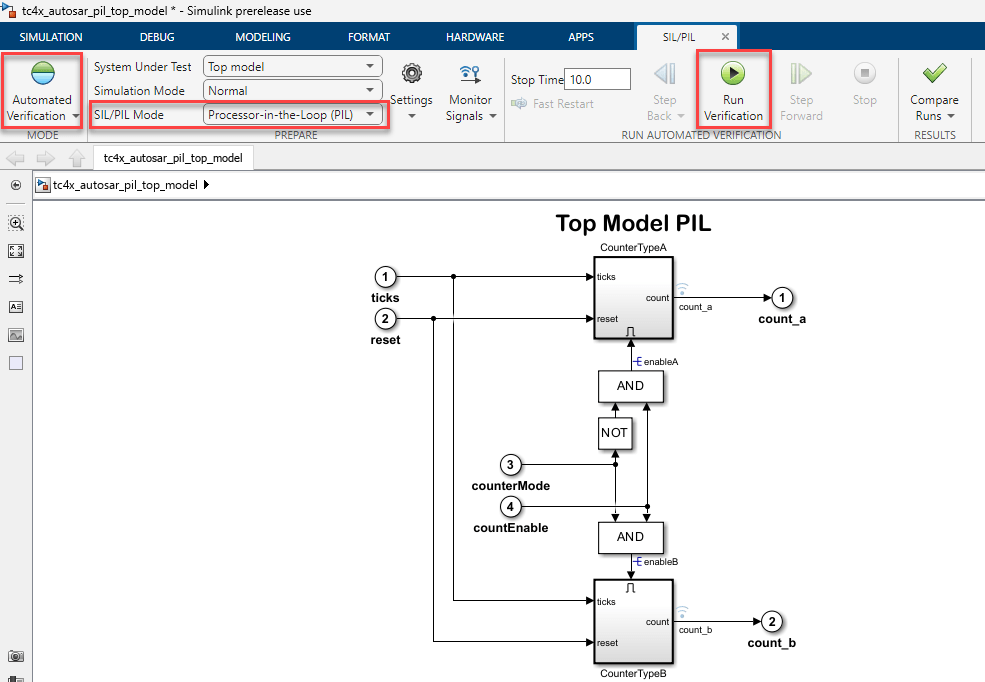Toggle the Hide/Show Model Browser button
The height and width of the screenshot is (682, 985).
coord(16,186)
